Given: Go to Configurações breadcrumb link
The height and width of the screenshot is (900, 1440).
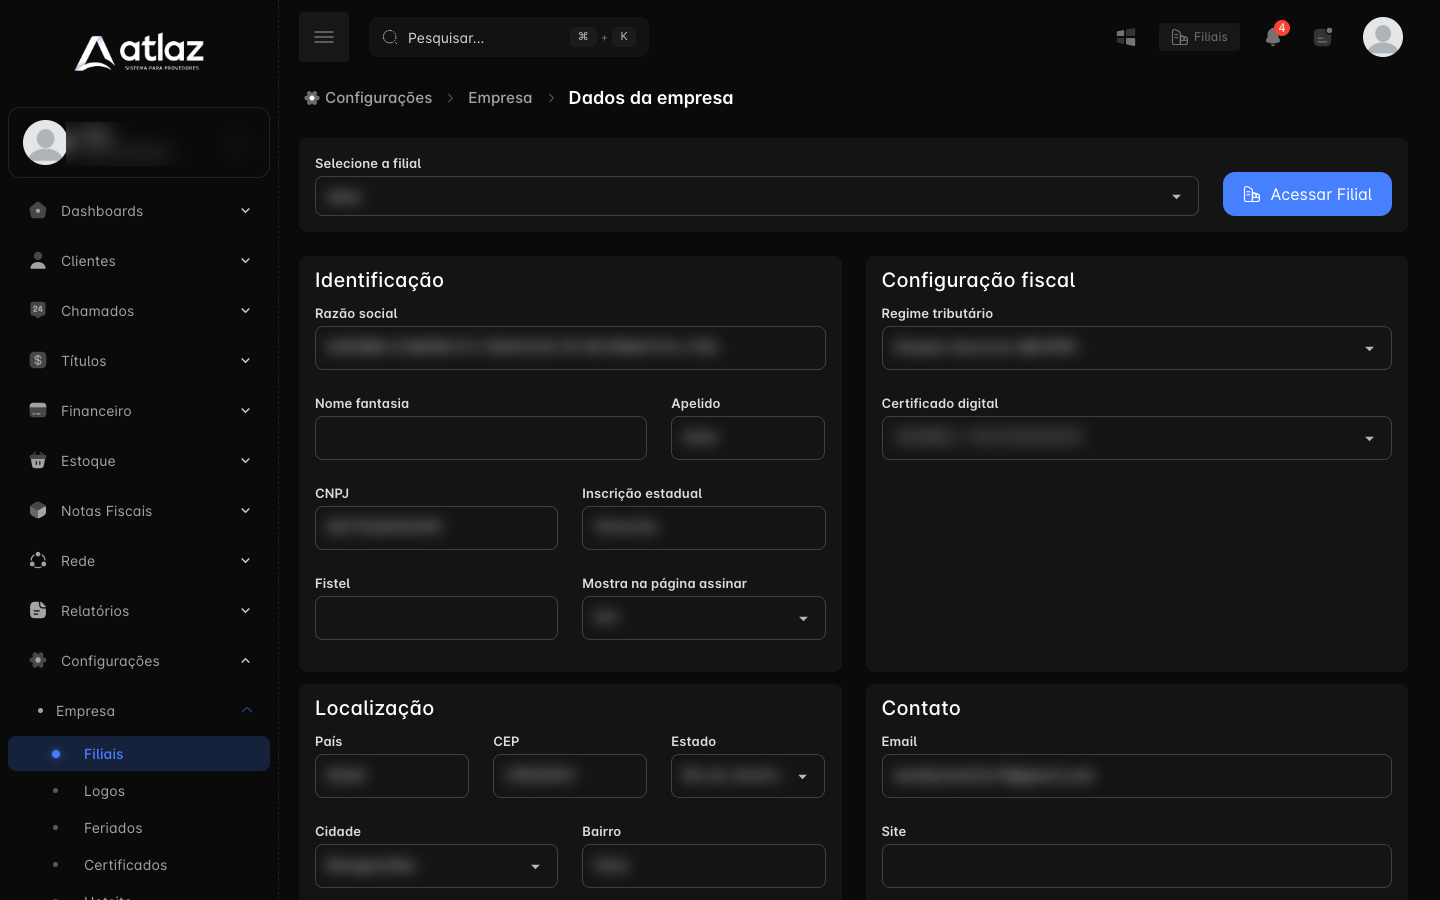Looking at the screenshot, I should click(x=368, y=98).
